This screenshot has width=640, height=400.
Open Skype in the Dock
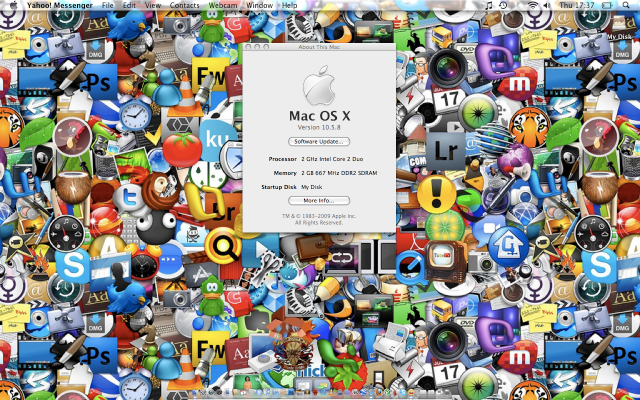(x=403, y=392)
